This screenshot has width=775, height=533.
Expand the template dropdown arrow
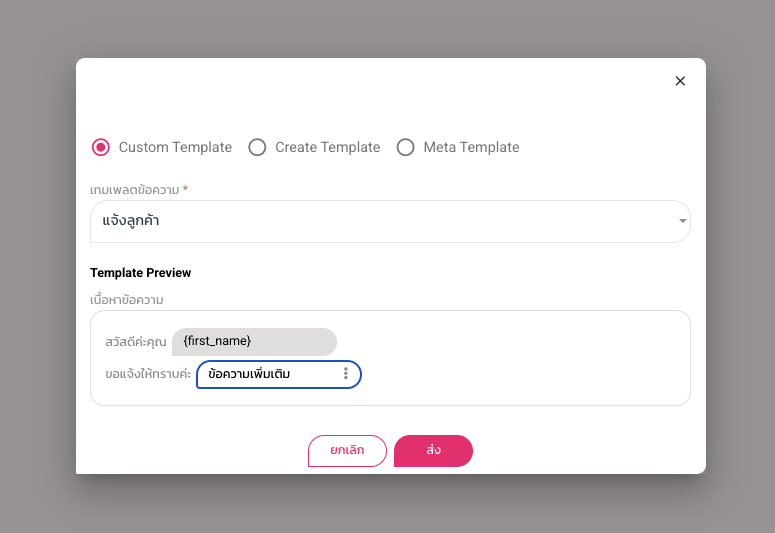click(682, 221)
